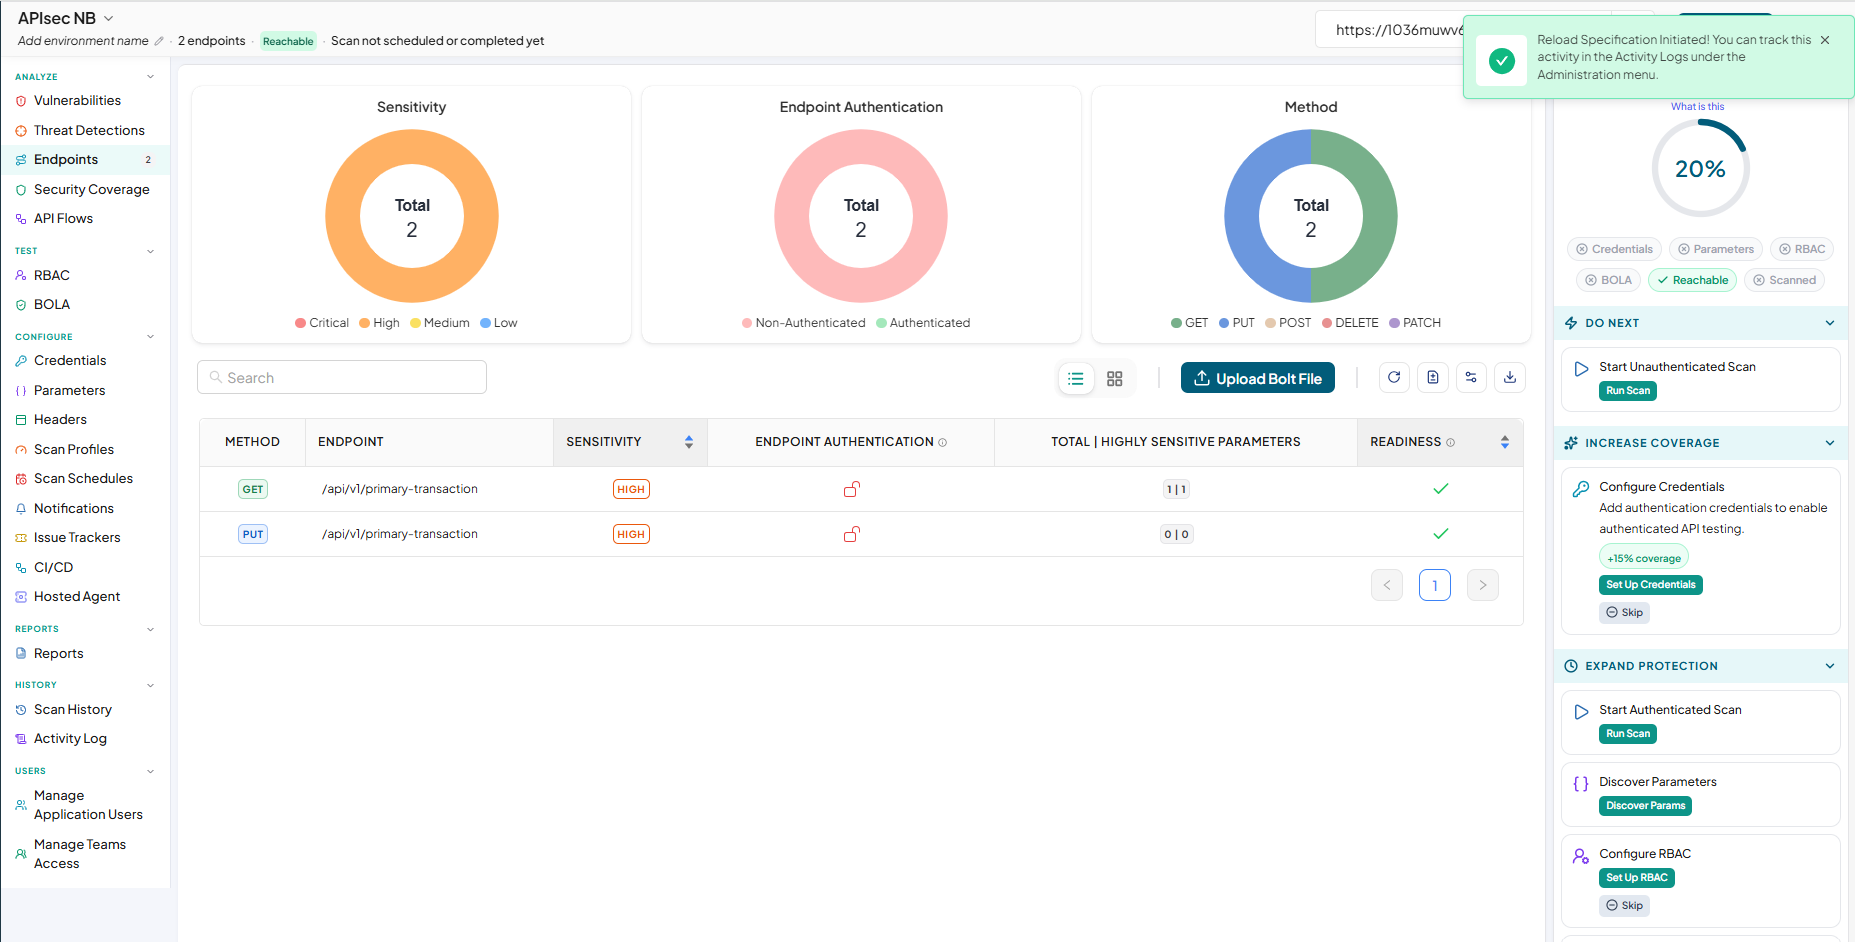Collapse the INCREASE COVERAGE panel

click(x=1830, y=443)
